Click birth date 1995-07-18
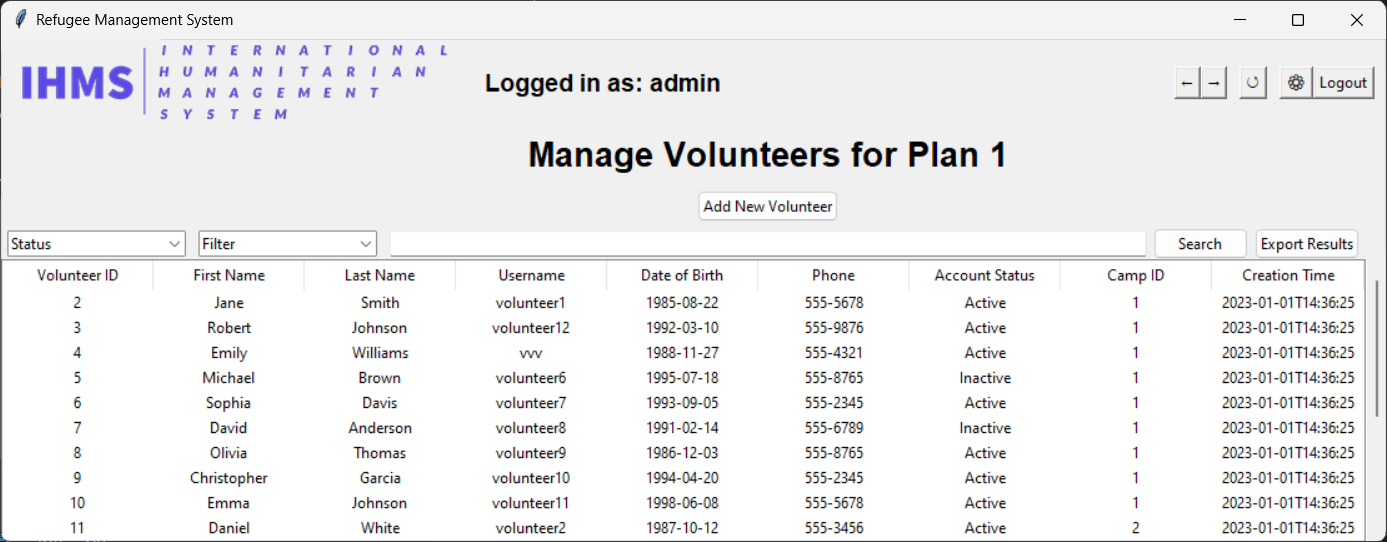This screenshot has height=542, width=1387. pyautogui.click(x=682, y=378)
